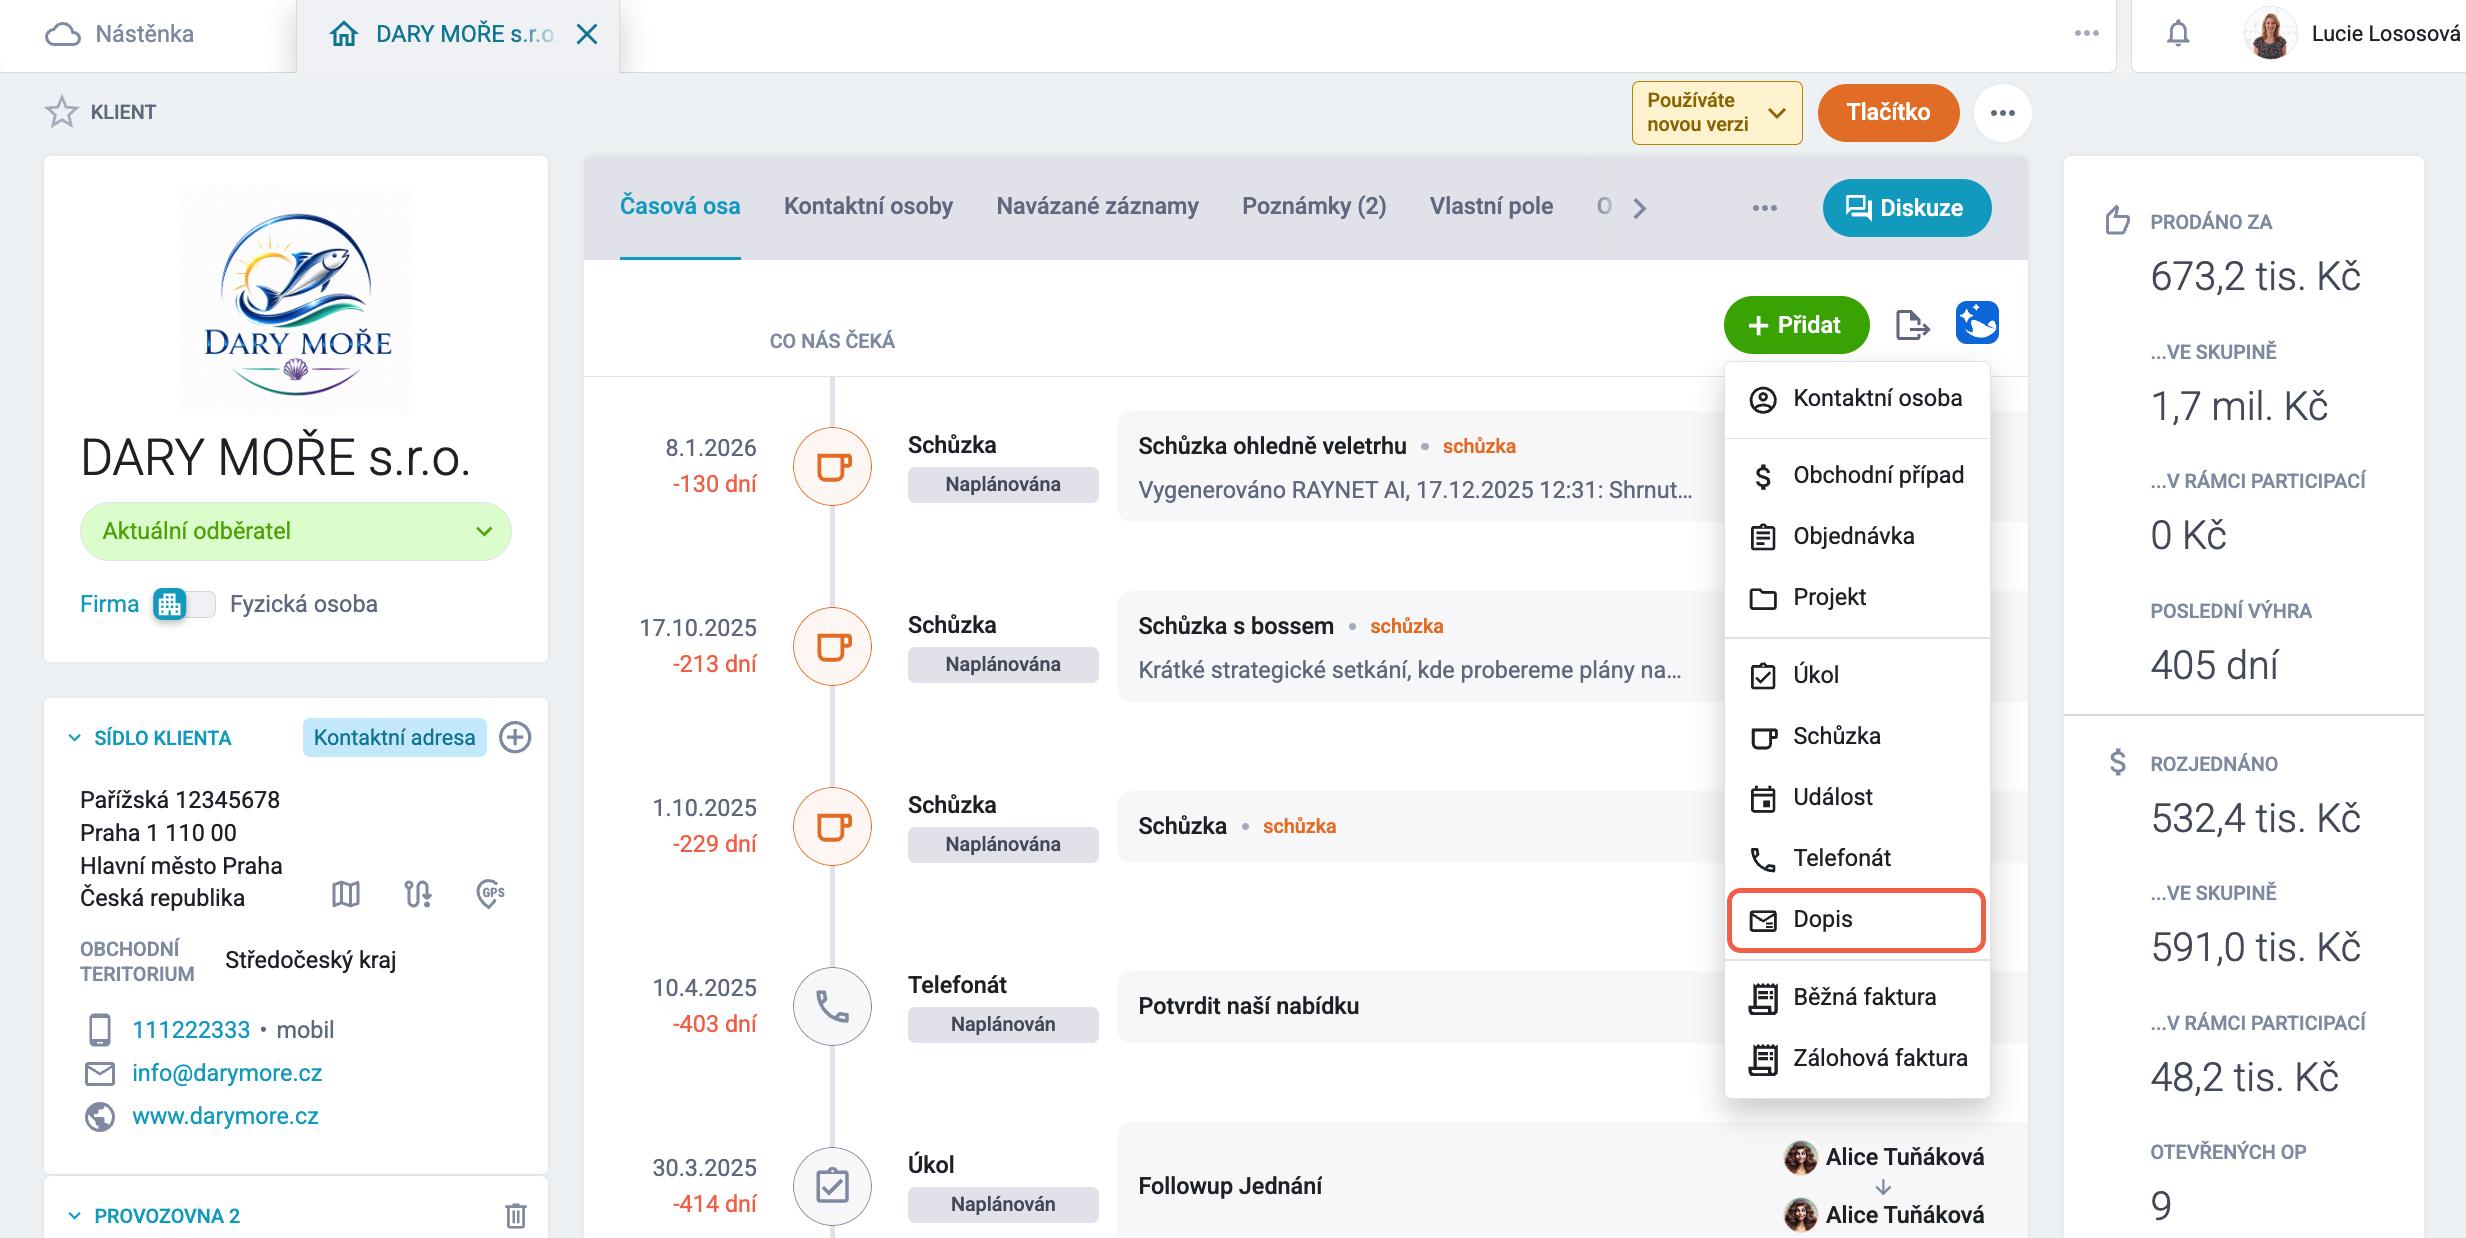Open info@darymore.cz email link
The width and height of the screenshot is (2466, 1238).
(227, 1074)
